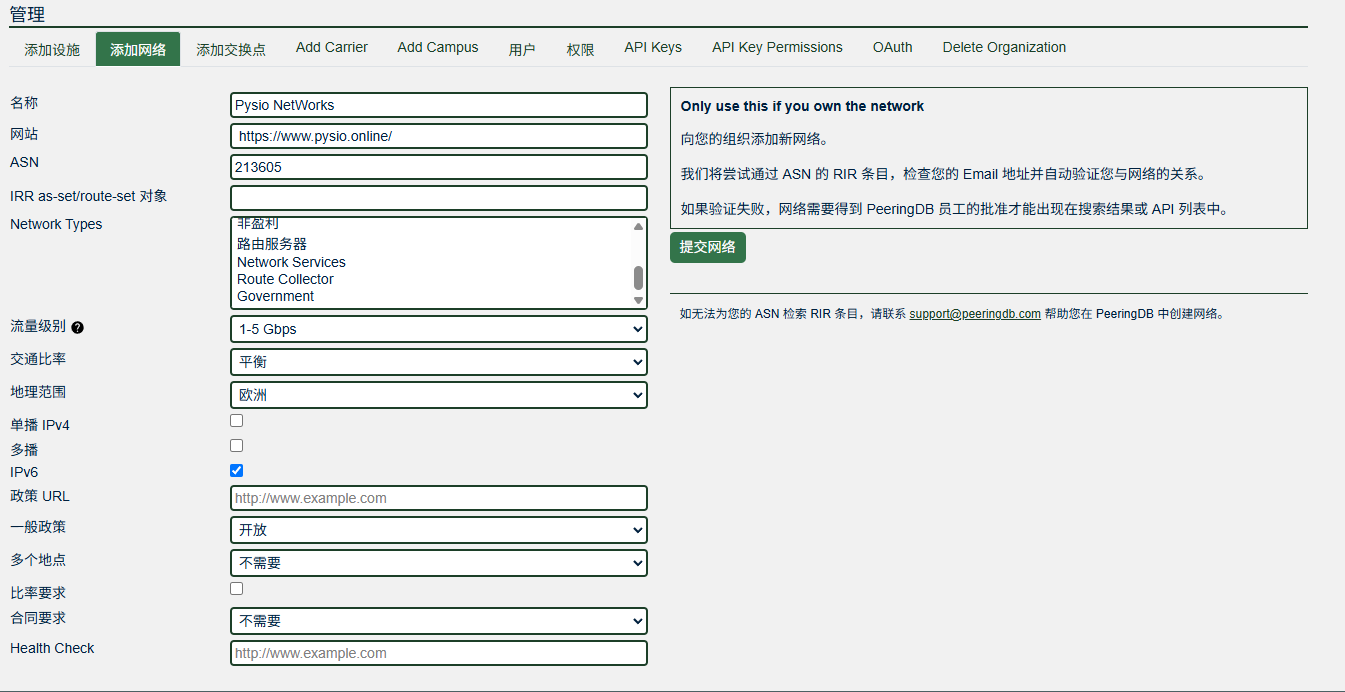Focus the 网站 URL input field
Image resolution: width=1345 pixels, height=692 pixels.
(439, 136)
